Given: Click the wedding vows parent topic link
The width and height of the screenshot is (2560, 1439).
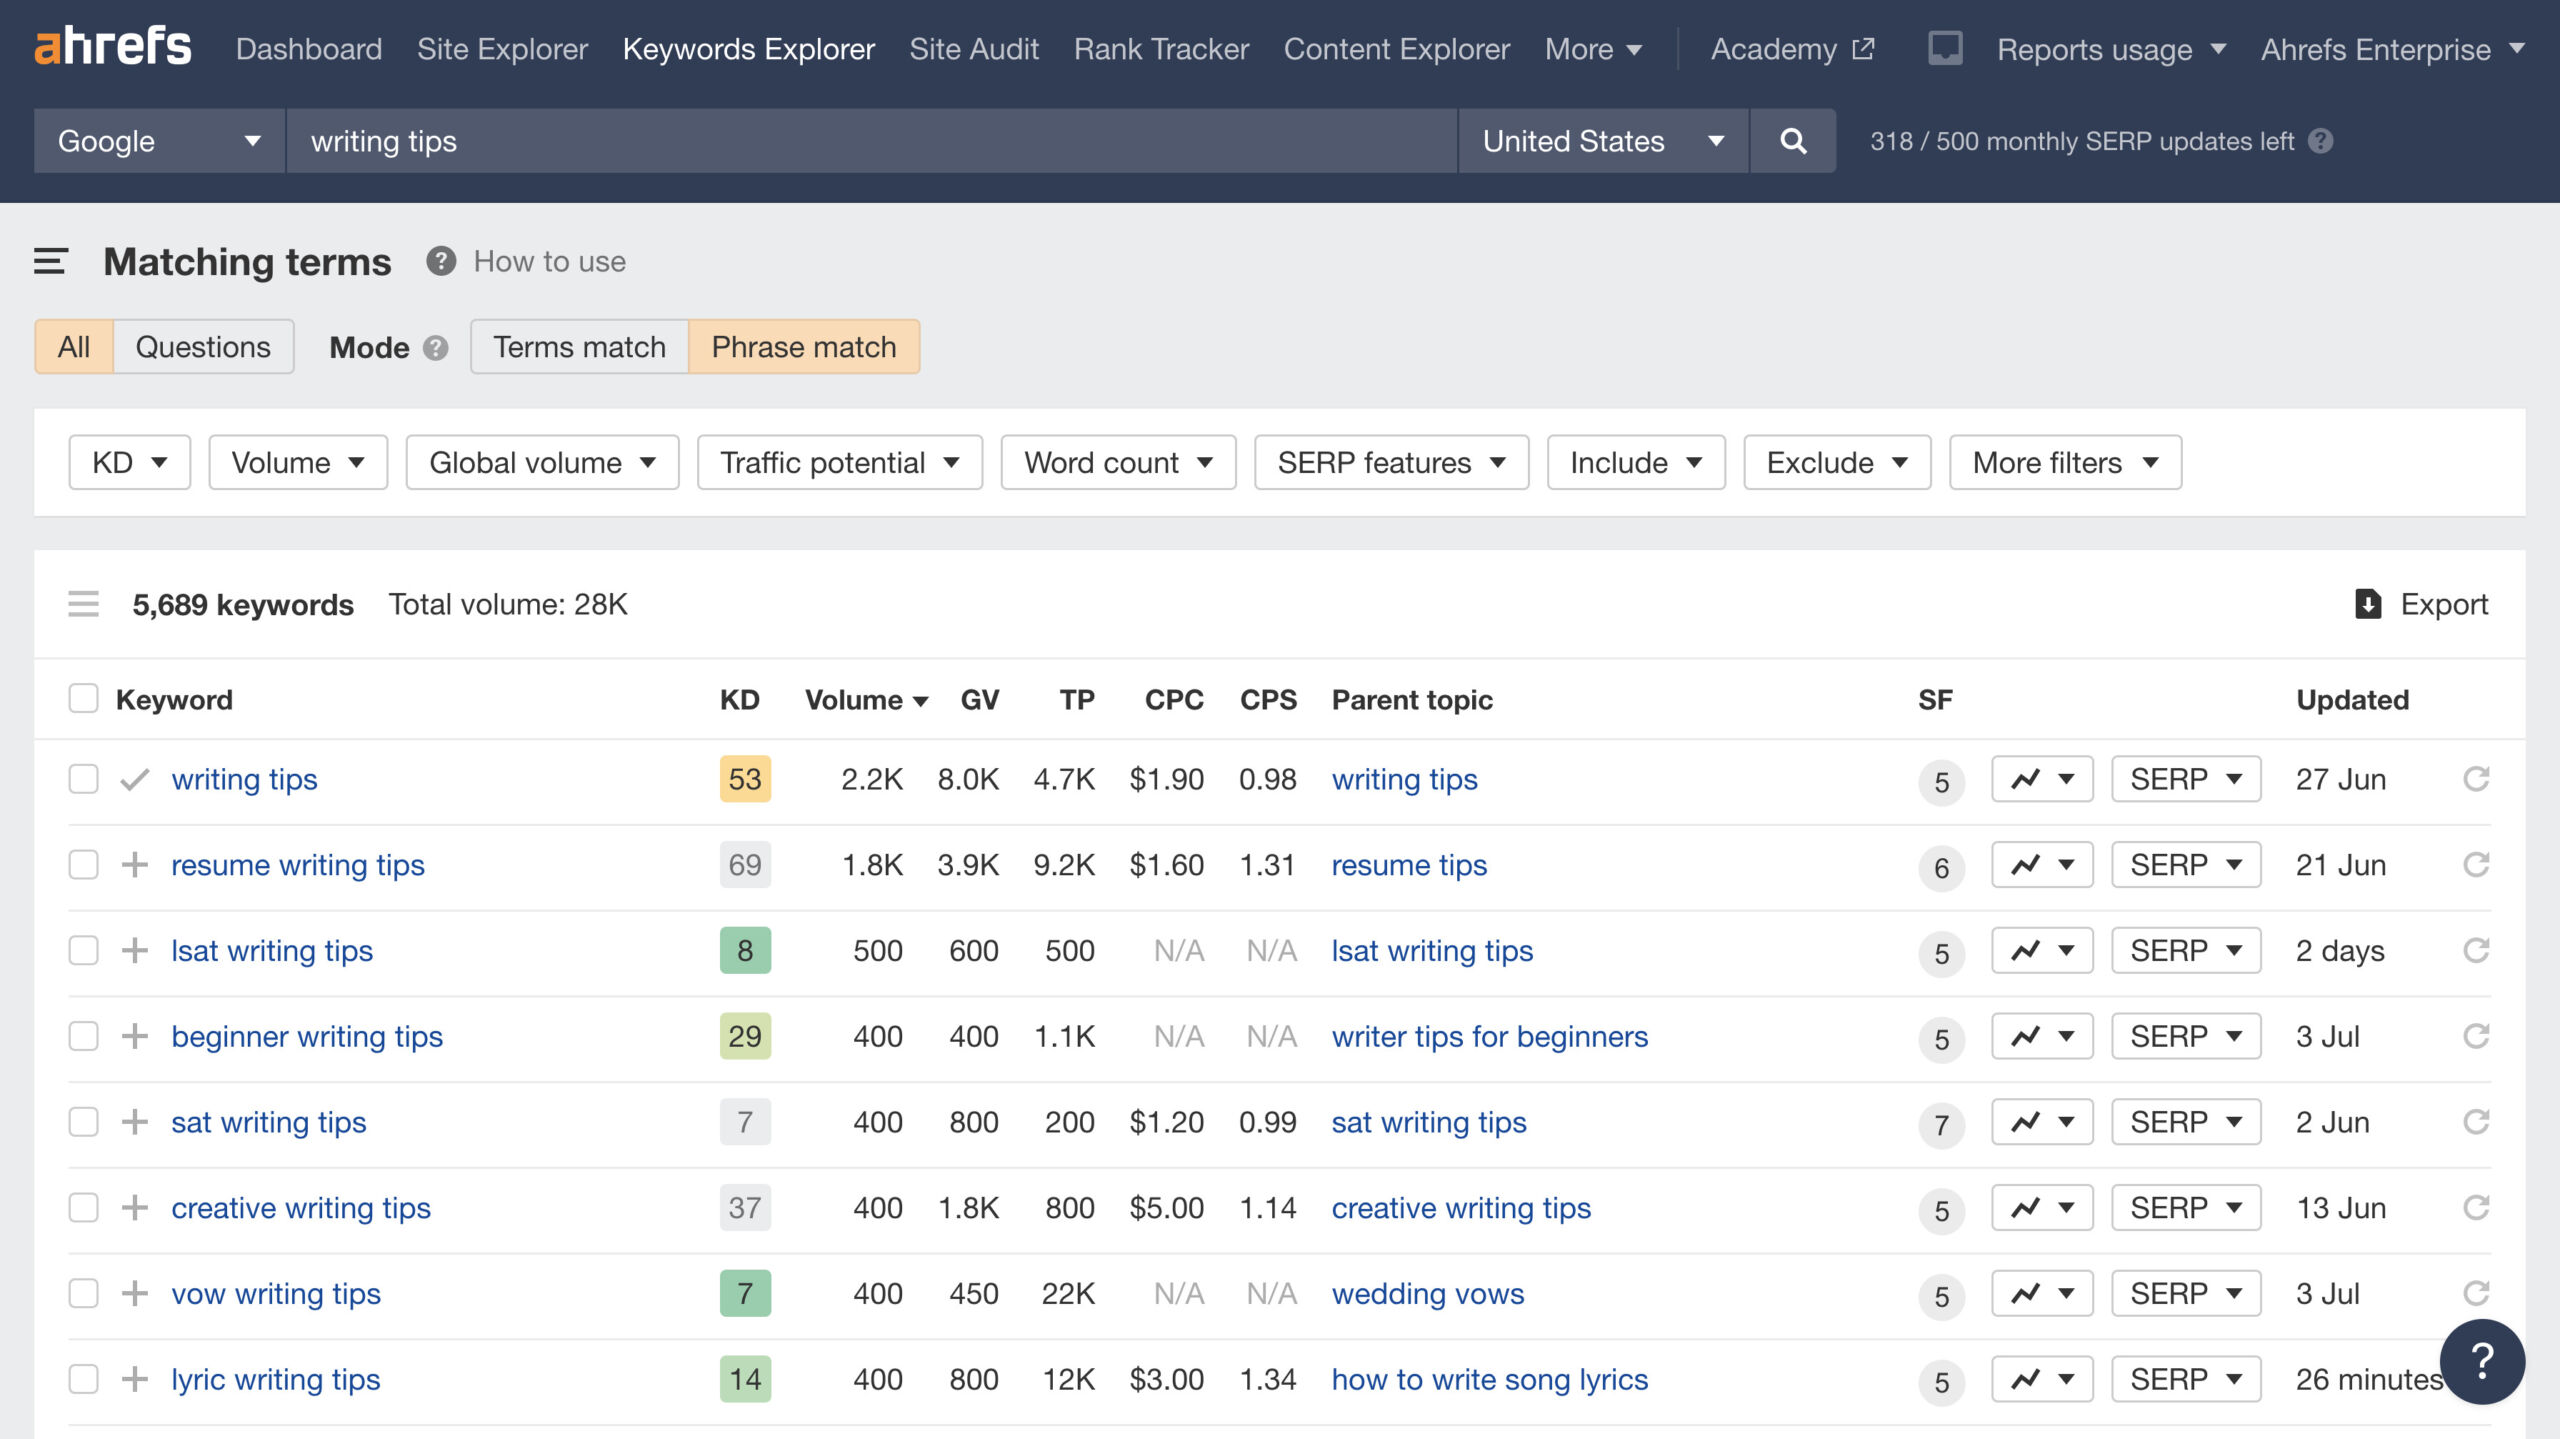Looking at the screenshot, I should coord(1426,1293).
